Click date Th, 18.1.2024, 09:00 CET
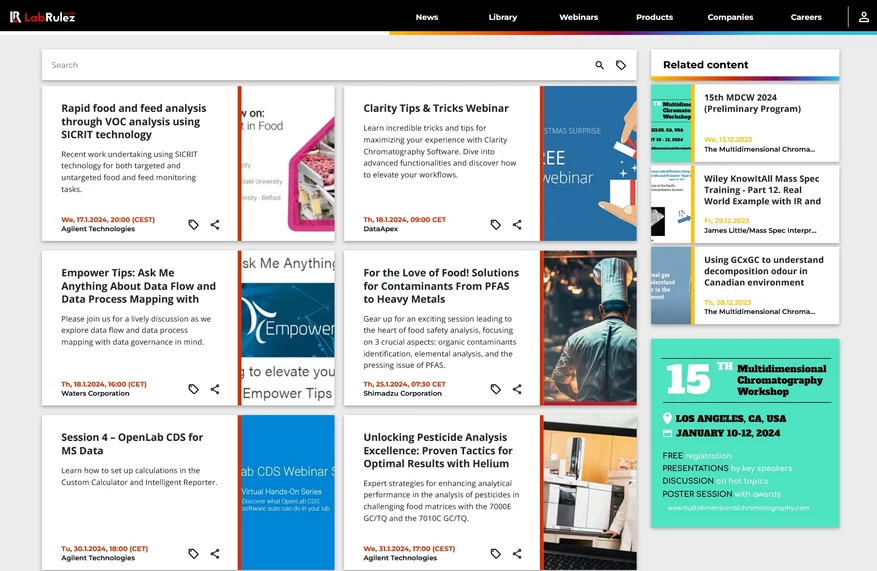 pyautogui.click(x=404, y=220)
